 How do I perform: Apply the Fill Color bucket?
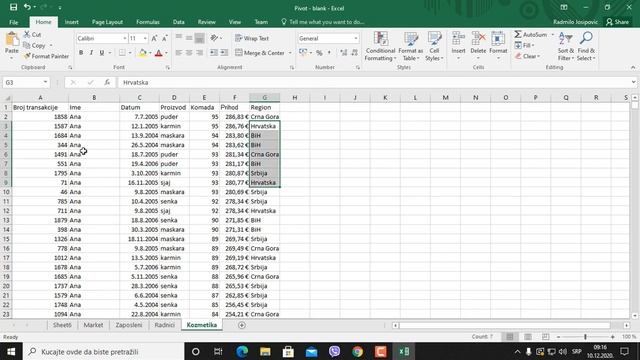[142, 53]
